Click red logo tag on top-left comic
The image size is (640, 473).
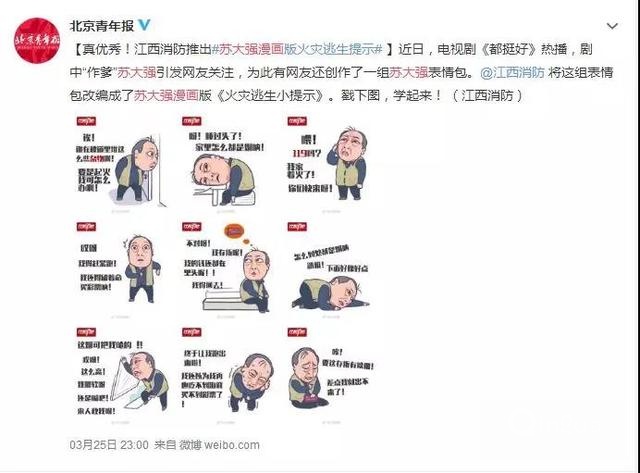[87, 121]
